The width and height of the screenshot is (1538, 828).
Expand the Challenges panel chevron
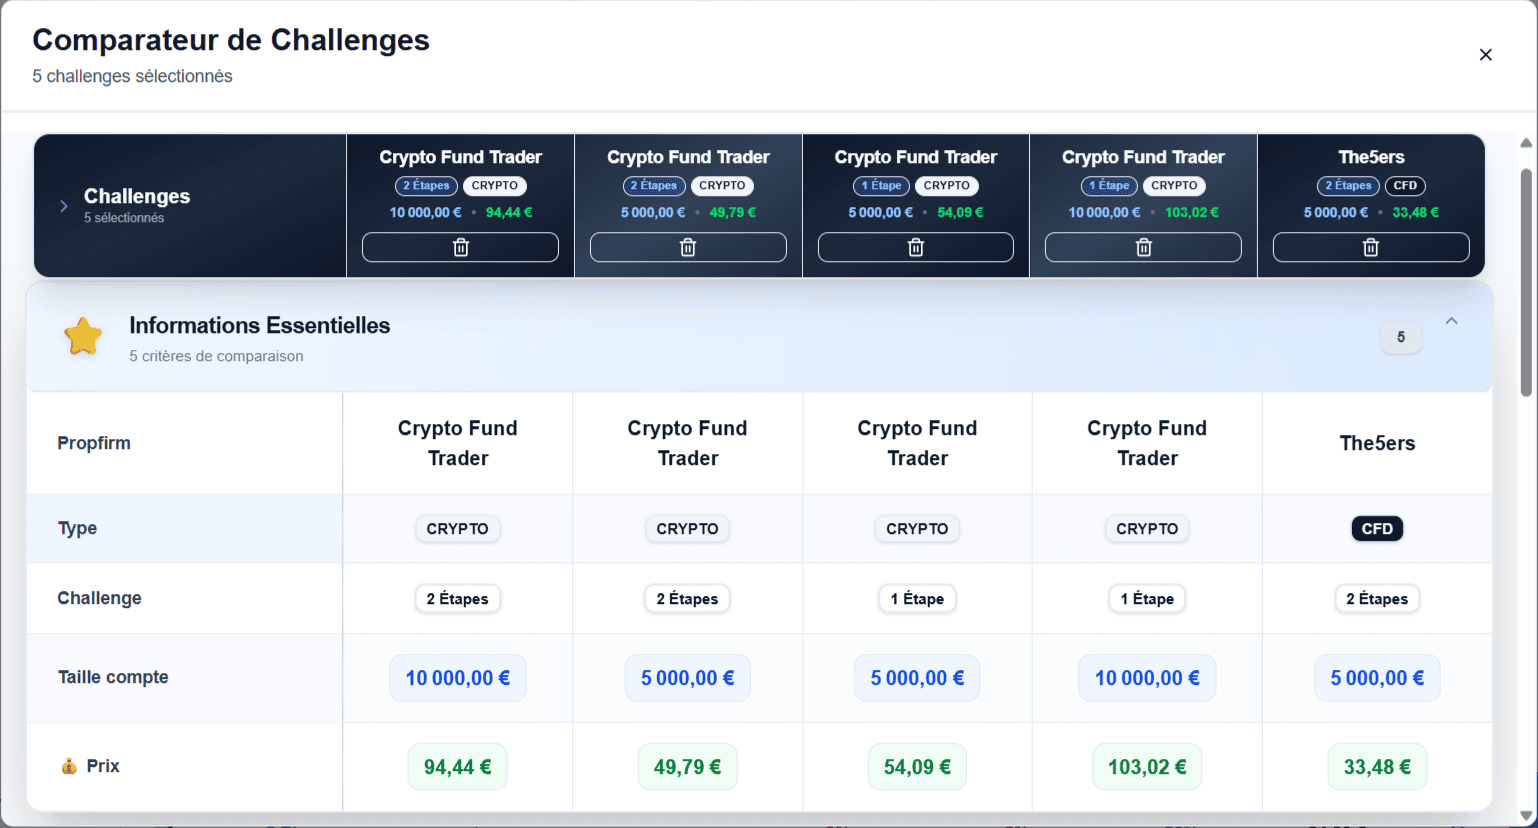tap(64, 206)
